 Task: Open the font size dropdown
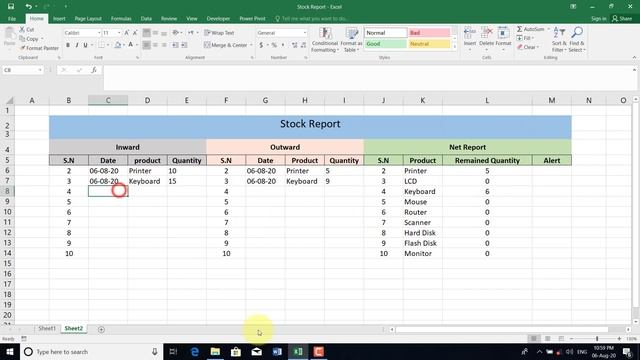pos(119,33)
